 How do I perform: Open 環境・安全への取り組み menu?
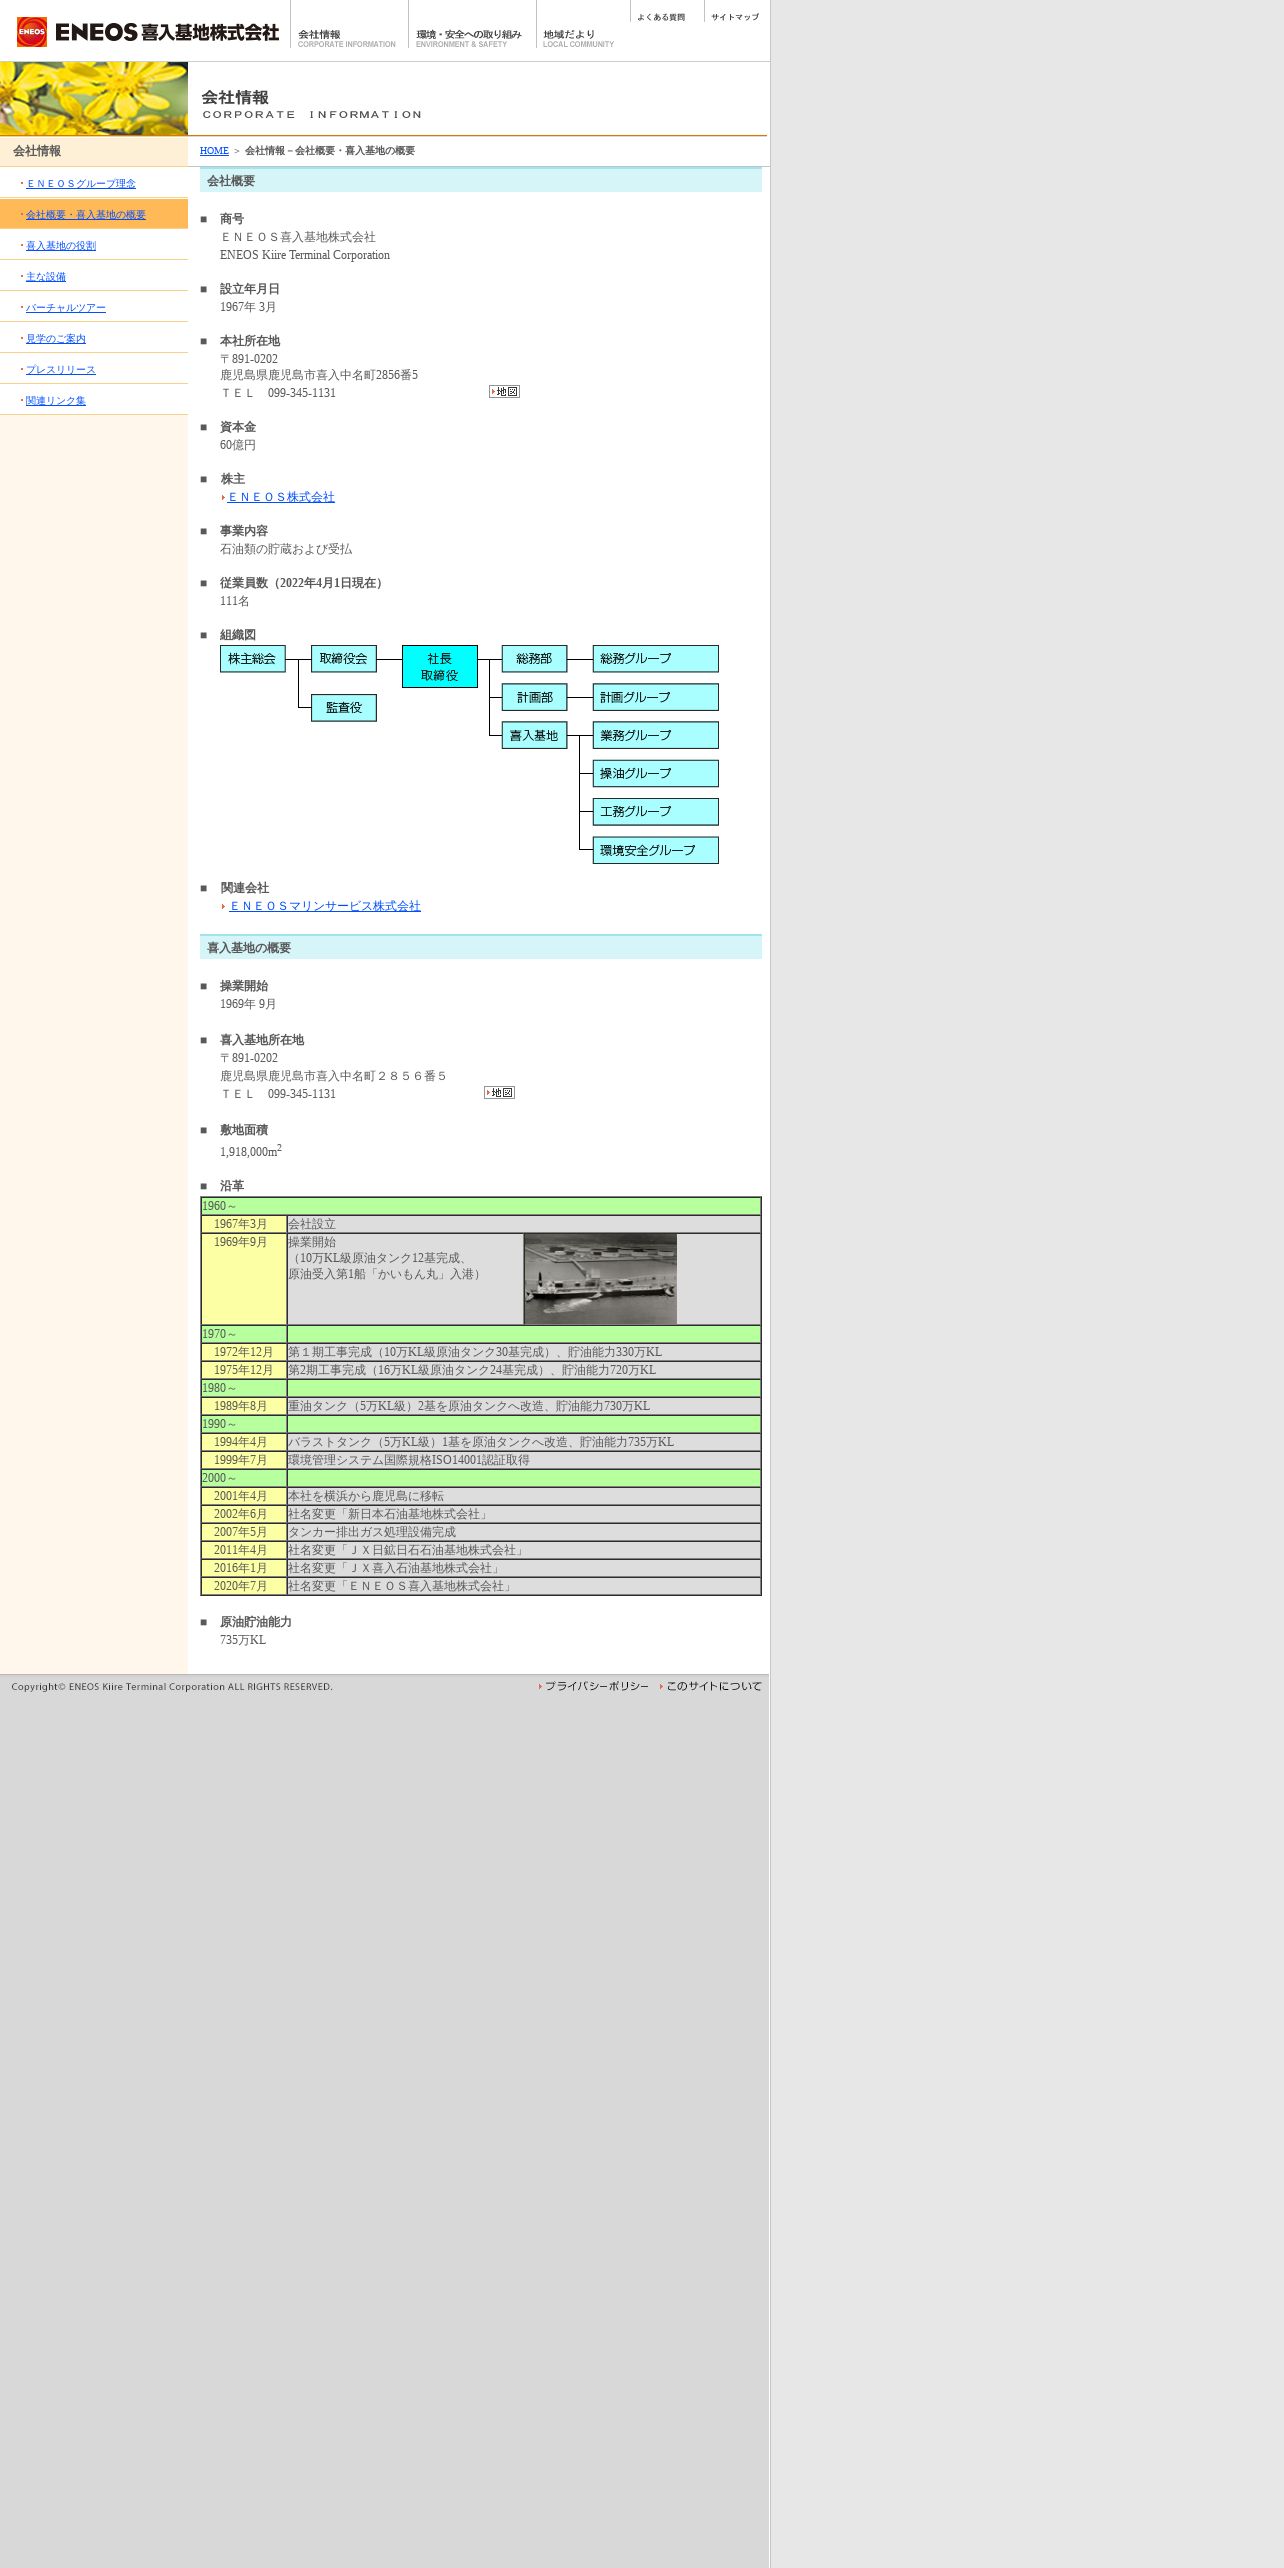(469, 38)
